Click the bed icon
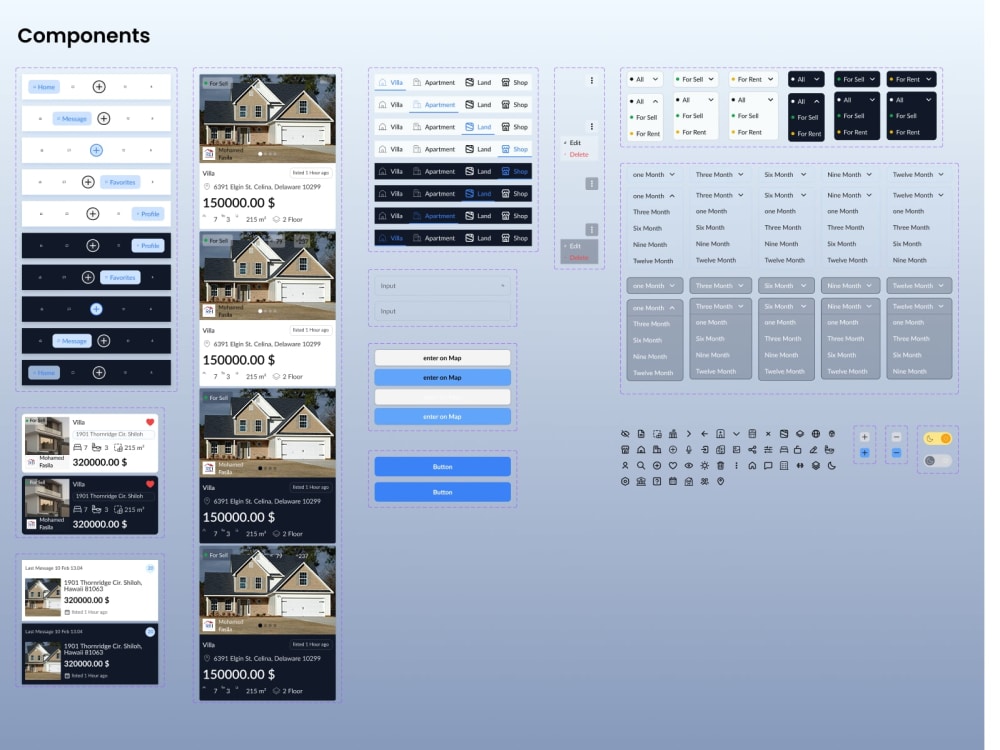The width and height of the screenshot is (1000, 750). pyautogui.click(x=784, y=450)
